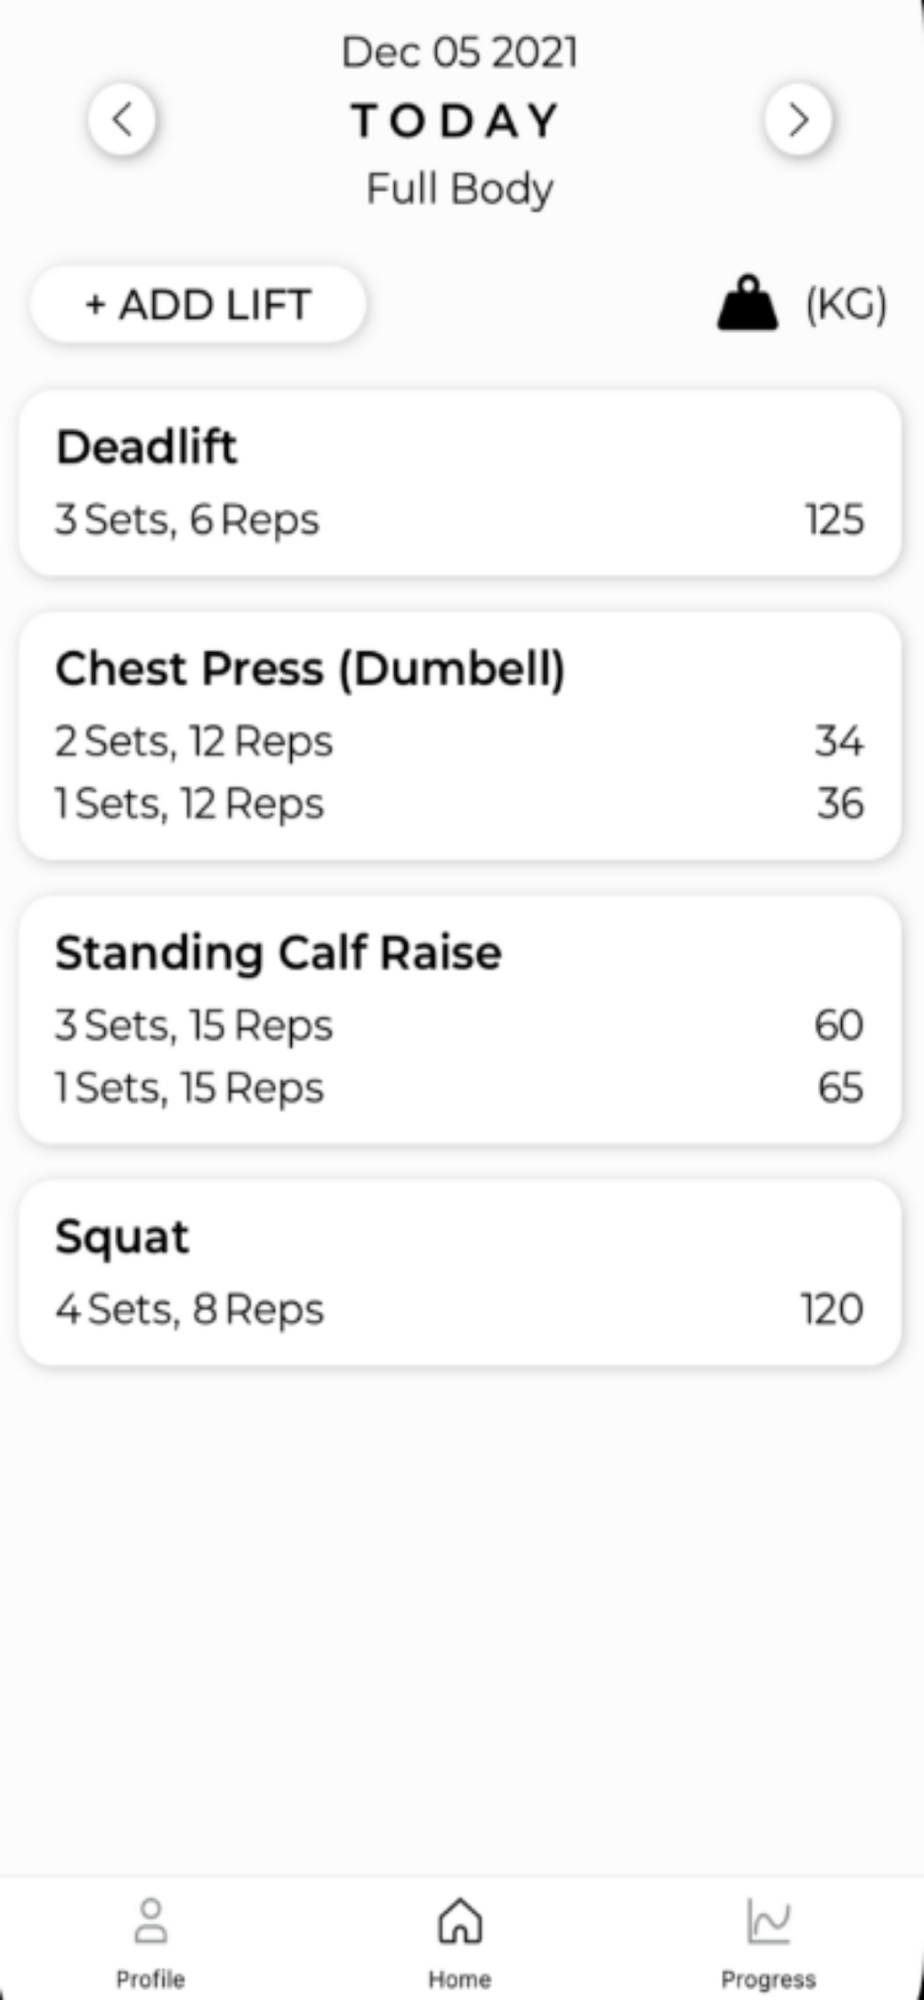Tap the Profile tab label
The height and width of the screenshot is (2000, 924).
(x=151, y=1979)
